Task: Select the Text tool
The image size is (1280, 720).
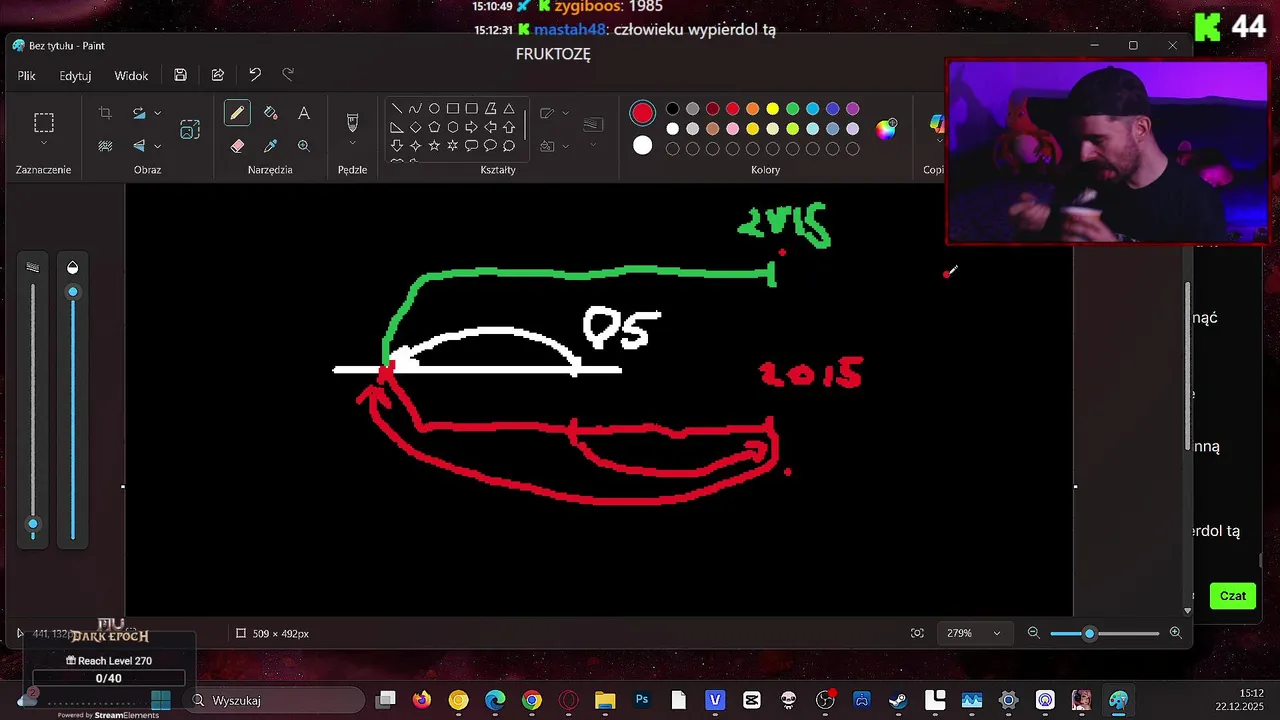Action: click(304, 114)
